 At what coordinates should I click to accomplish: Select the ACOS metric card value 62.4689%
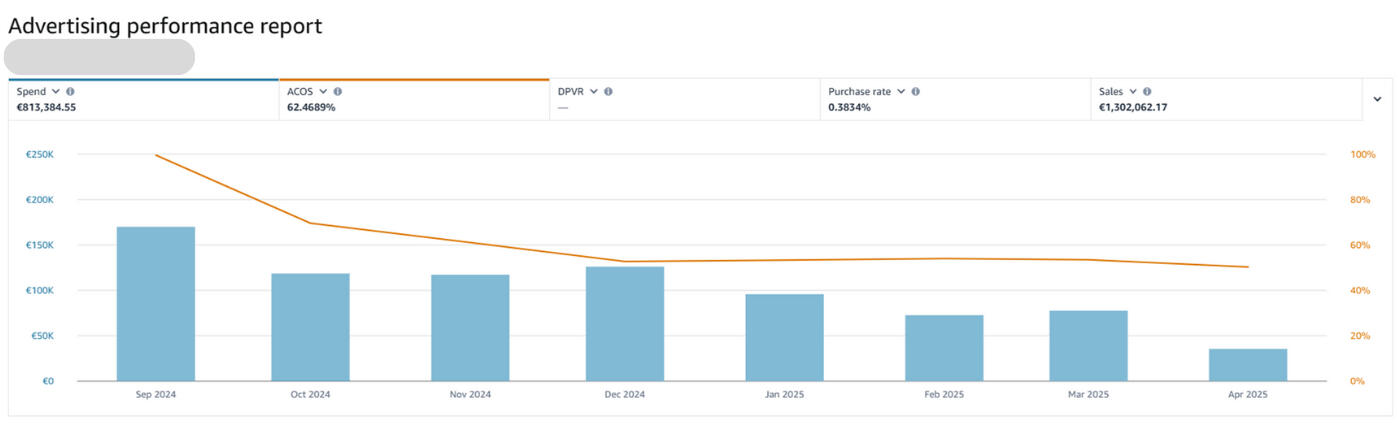coord(311,107)
